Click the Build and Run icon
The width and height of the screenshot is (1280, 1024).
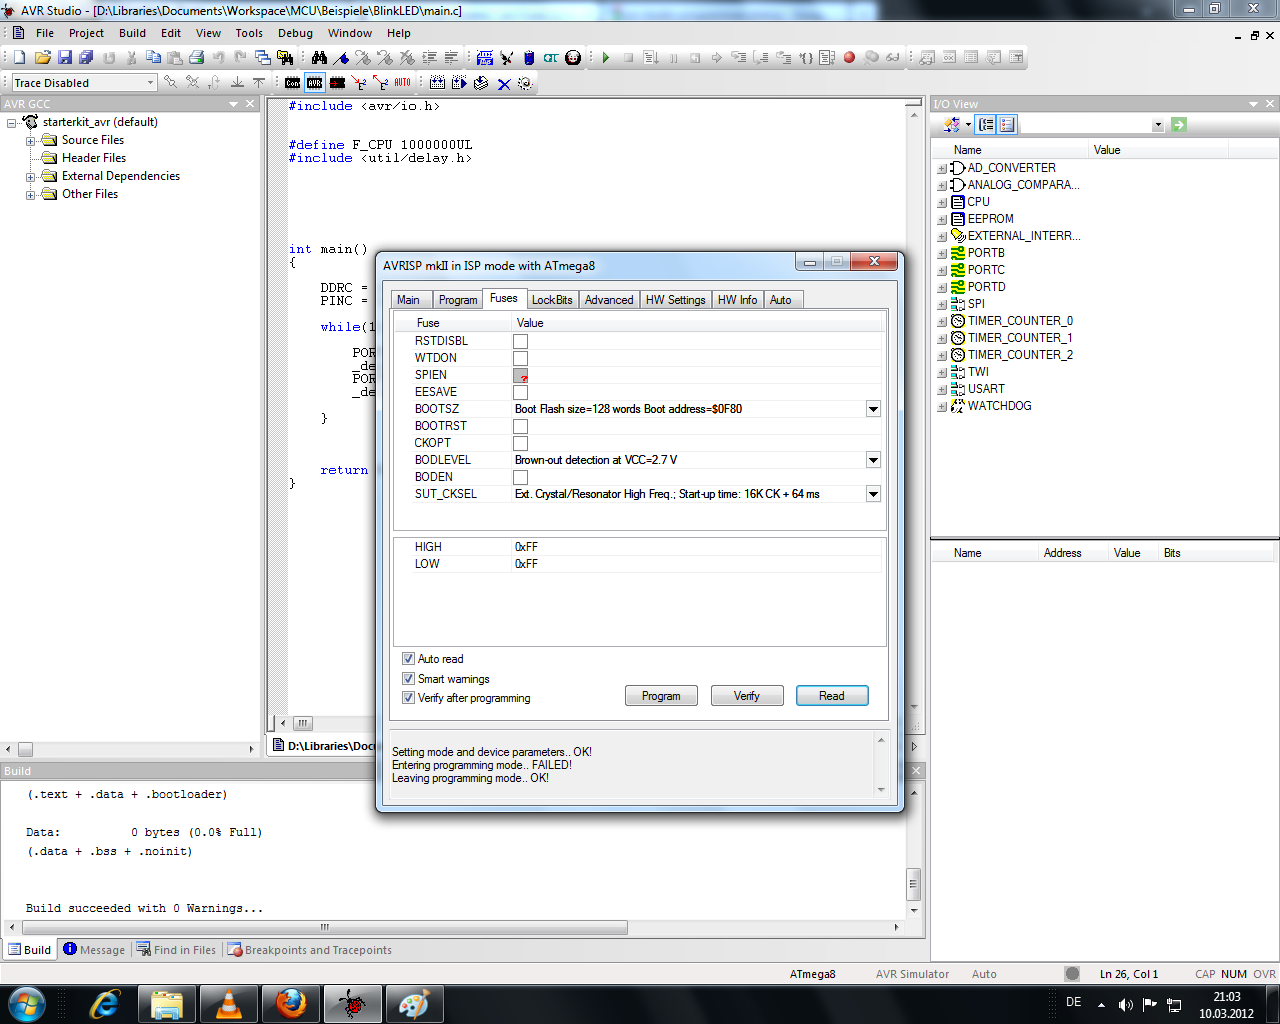click(x=459, y=83)
